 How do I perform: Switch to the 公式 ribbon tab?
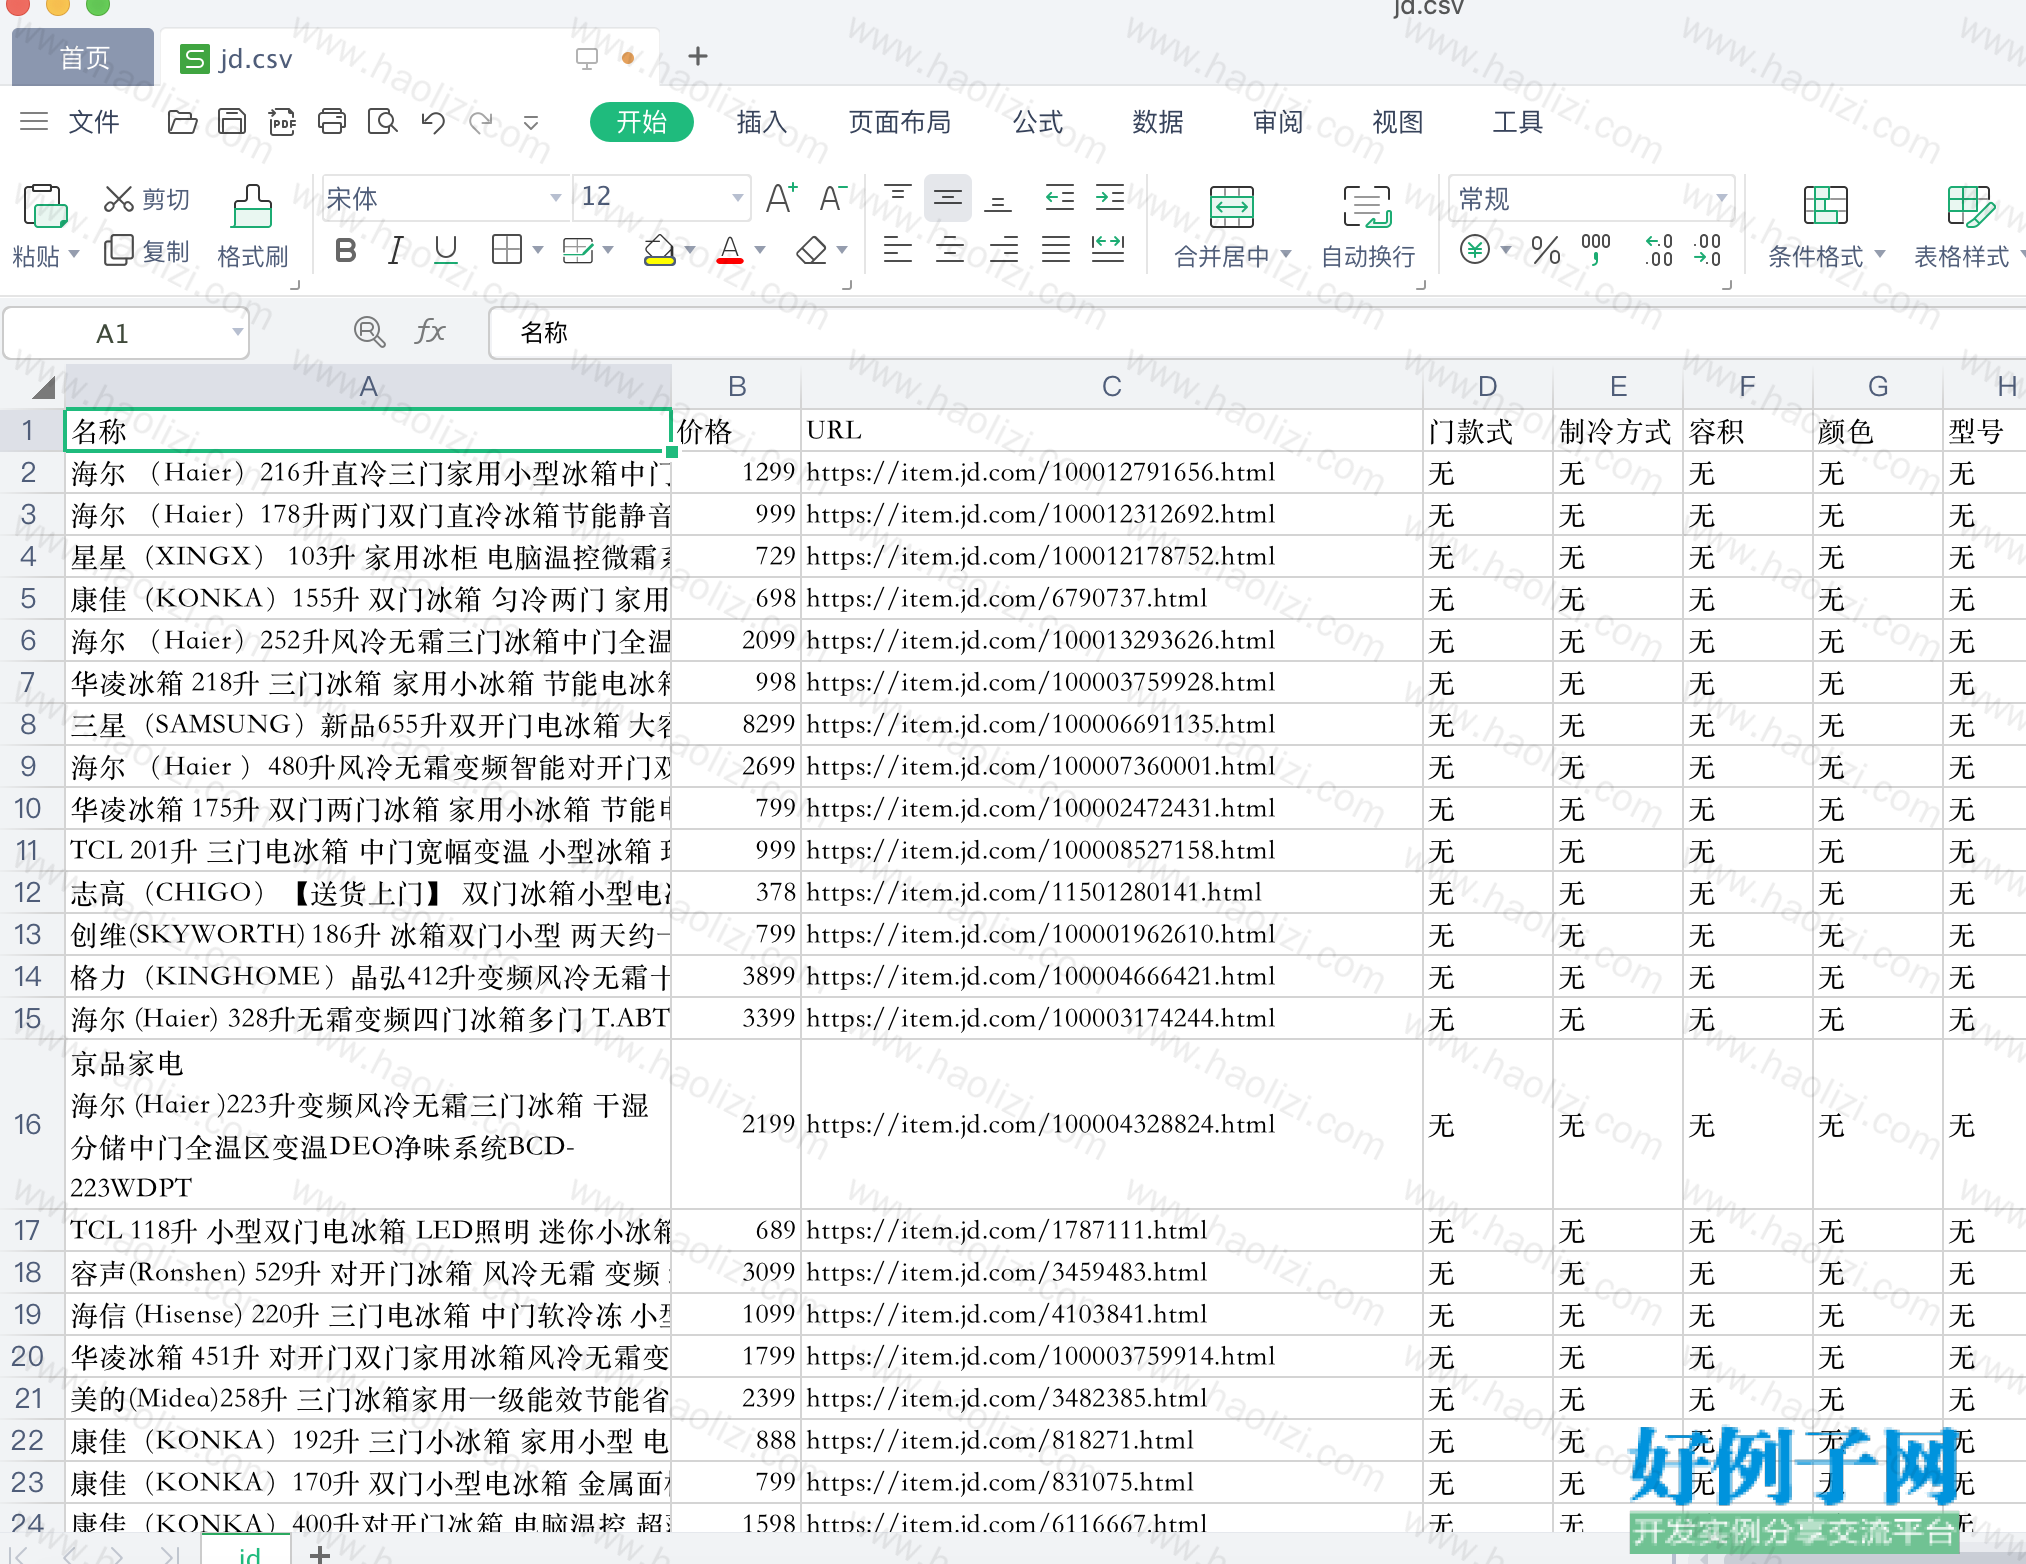tap(1038, 122)
